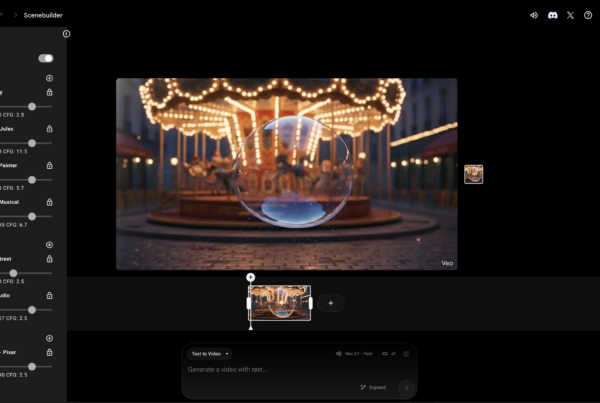Select the carousel clip thumbnail in timeline
Viewport: 600px width, 403px height.
click(x=280, y=303)
